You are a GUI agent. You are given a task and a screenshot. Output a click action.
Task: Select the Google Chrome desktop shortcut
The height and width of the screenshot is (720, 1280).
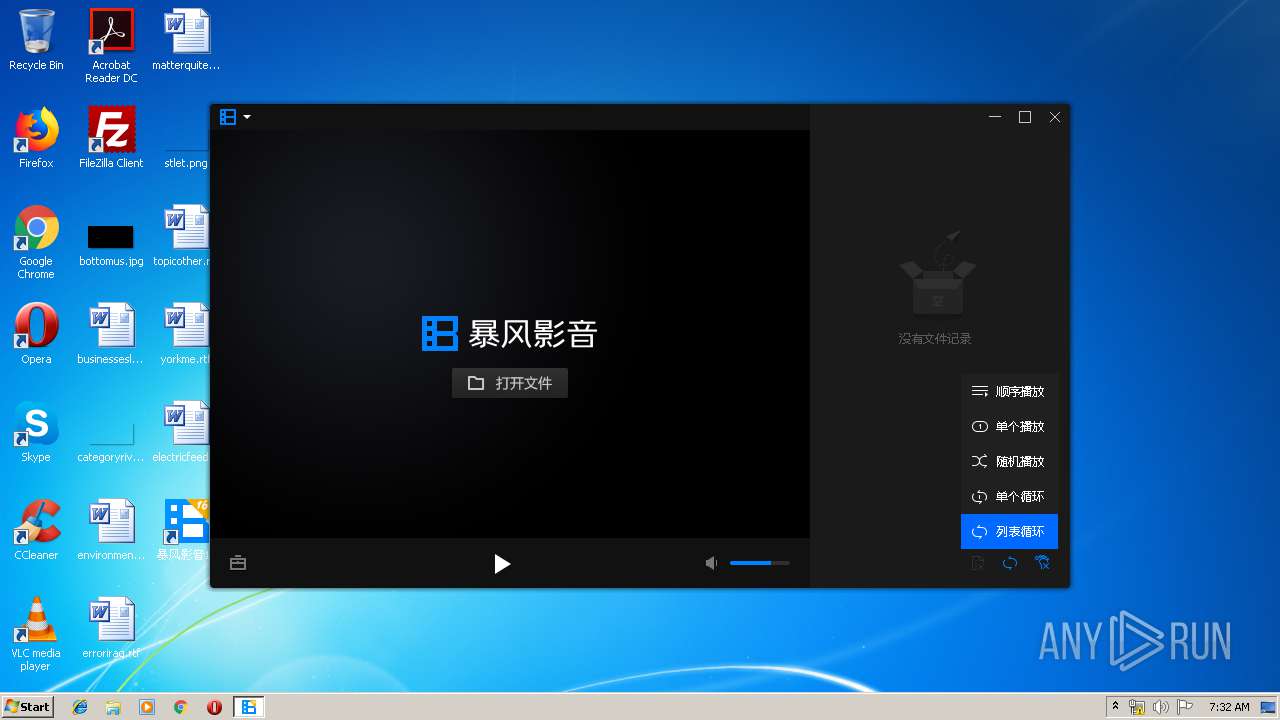point(36,242)
